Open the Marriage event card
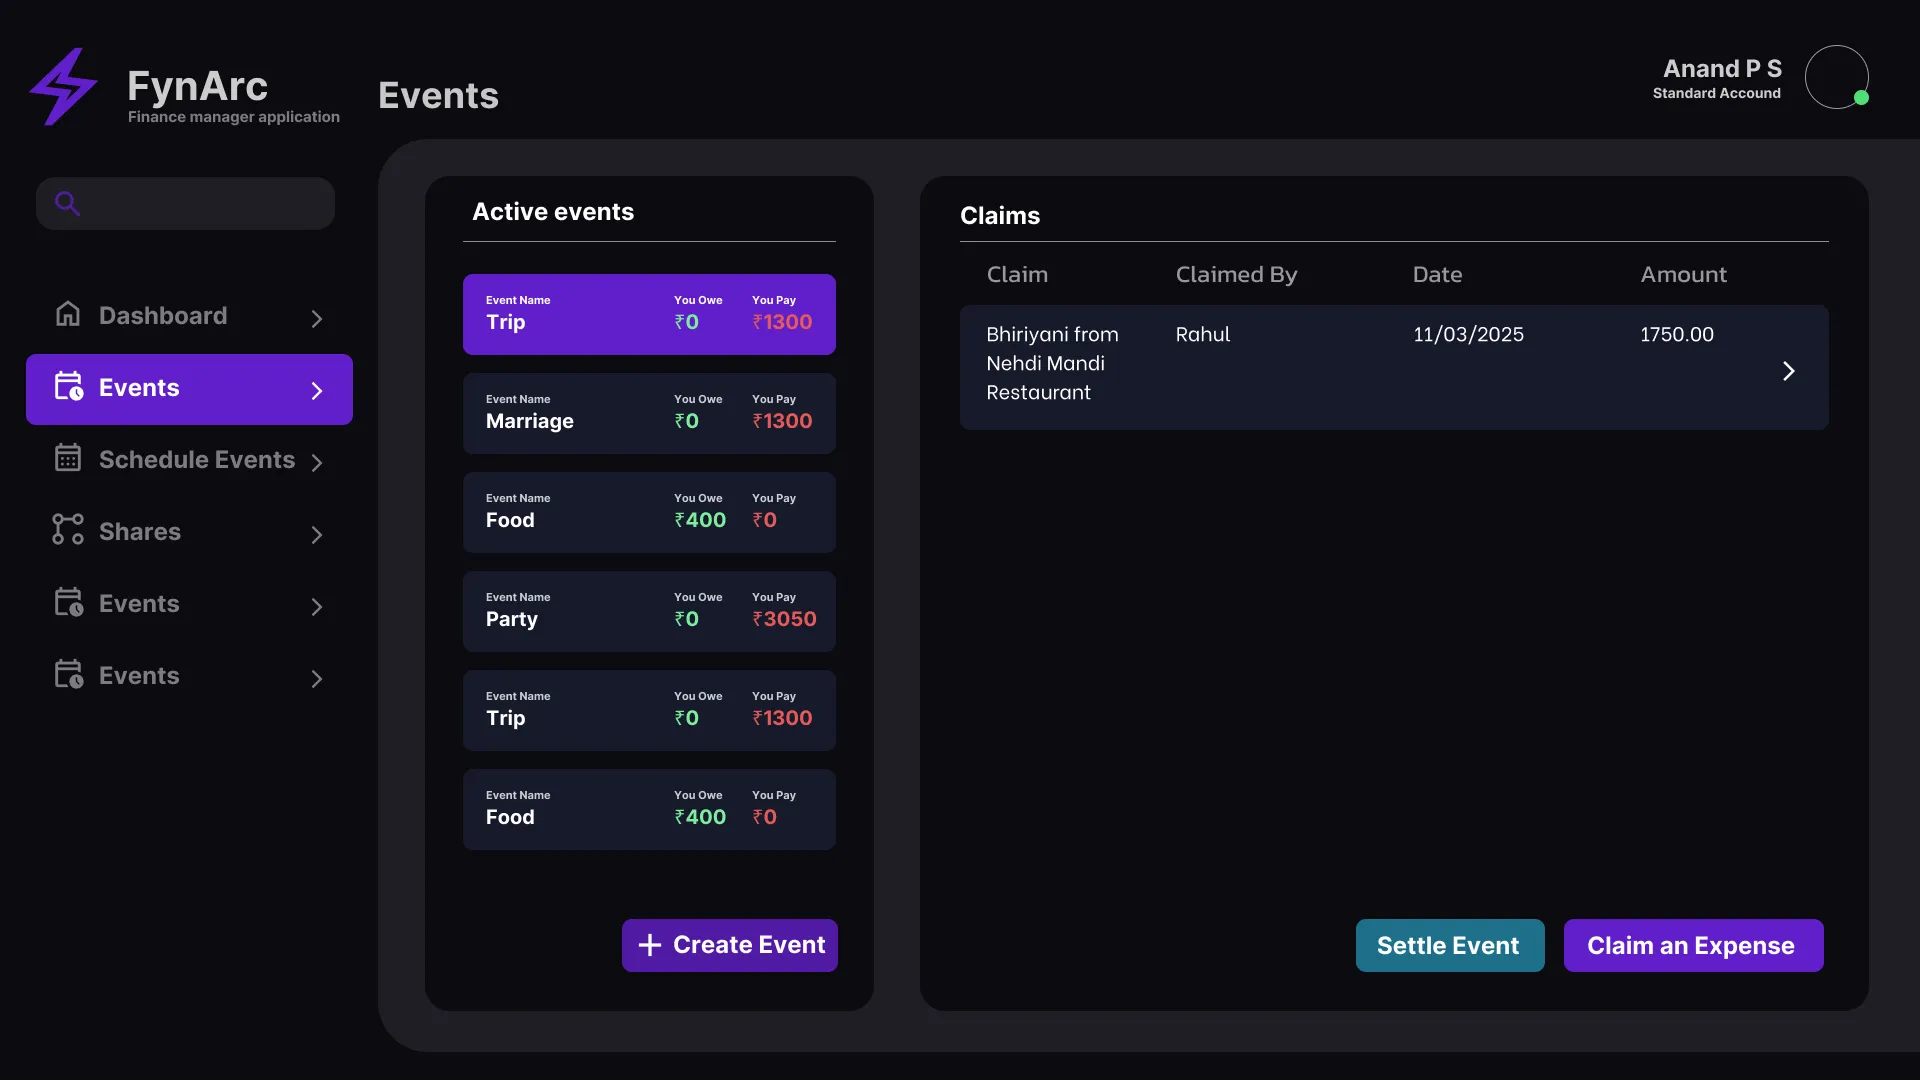This screenshot has width=1920, height=1080. click(649, 412)
